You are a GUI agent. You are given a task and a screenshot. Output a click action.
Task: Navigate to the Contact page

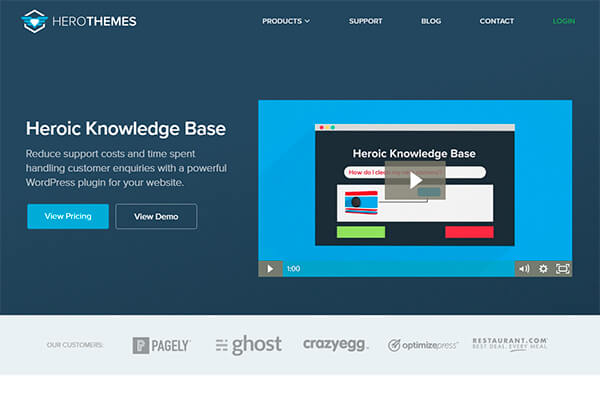point(497,21)
